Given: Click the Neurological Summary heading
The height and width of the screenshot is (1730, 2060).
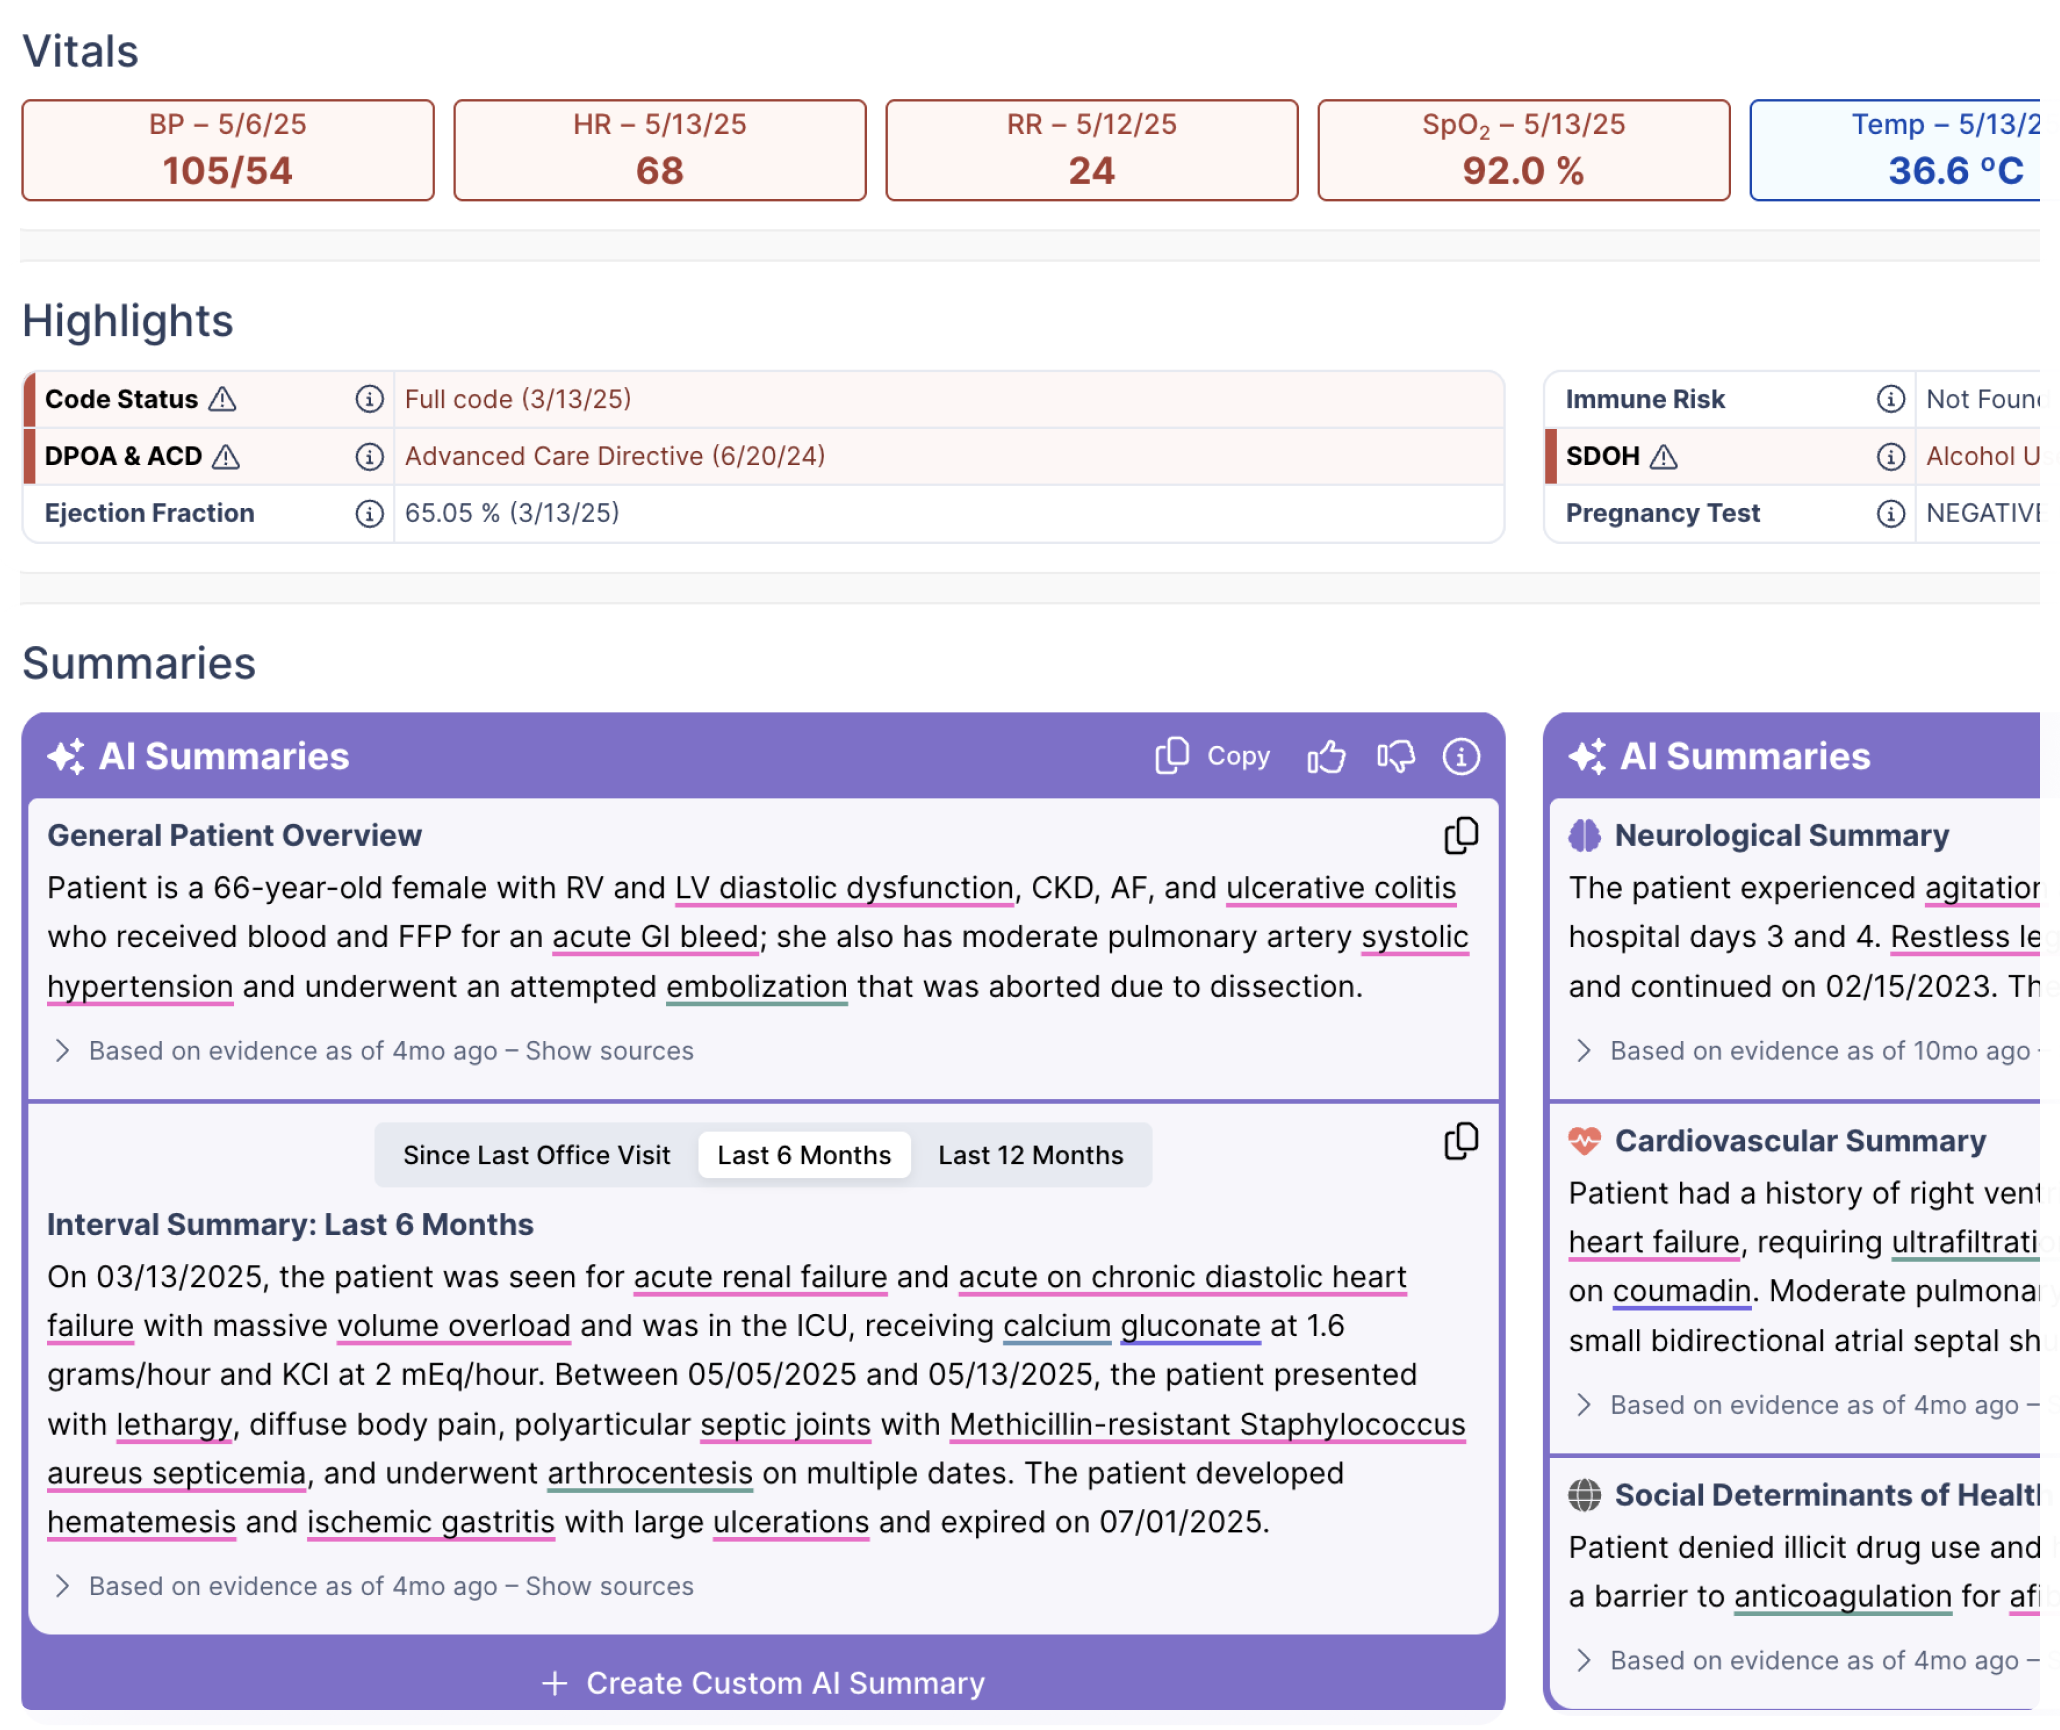Looking at the screenshot, I should coord(1781,835).
